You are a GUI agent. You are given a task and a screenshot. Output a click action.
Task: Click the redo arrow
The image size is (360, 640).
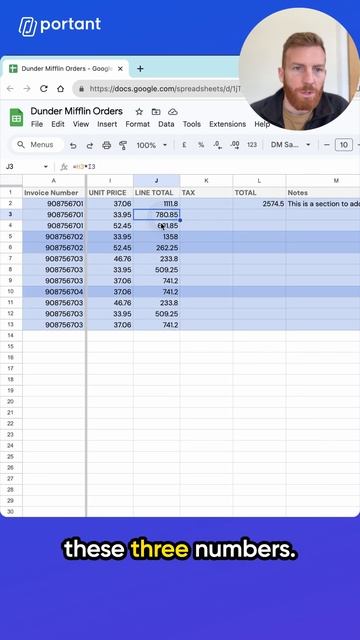point(90,145)
